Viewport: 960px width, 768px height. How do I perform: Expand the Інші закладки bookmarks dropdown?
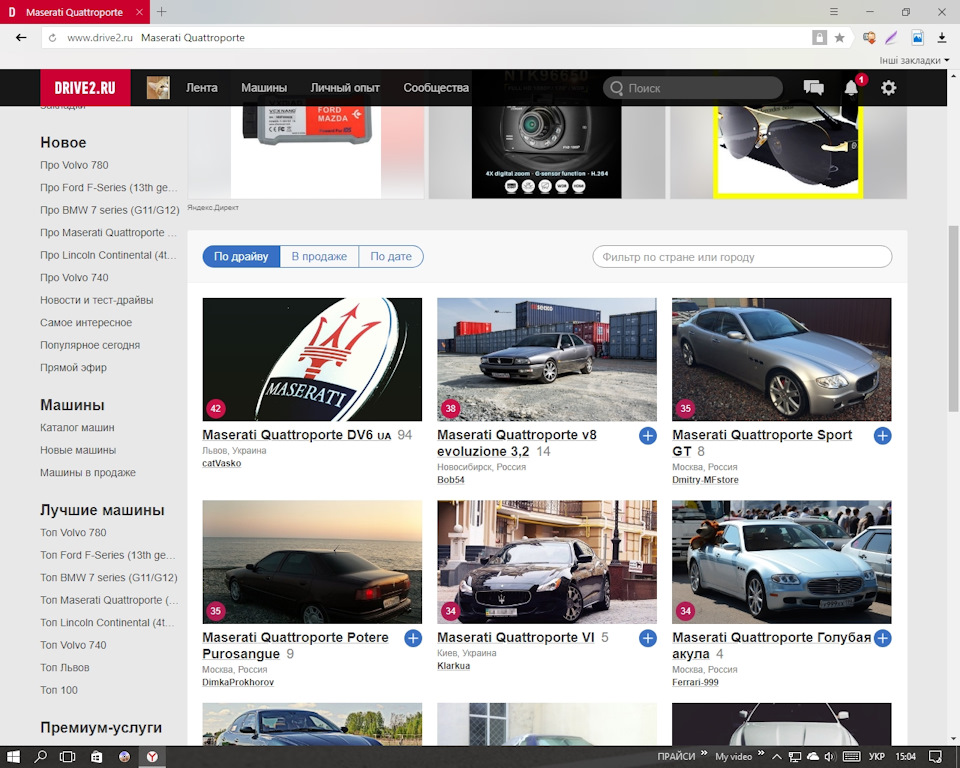914,60
